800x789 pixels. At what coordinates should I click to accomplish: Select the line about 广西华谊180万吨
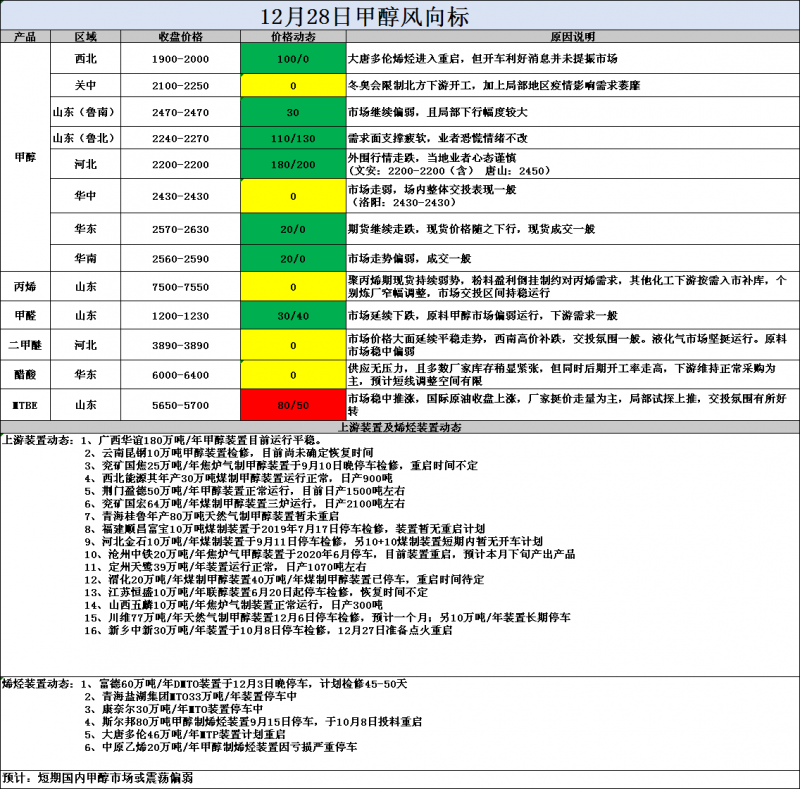201,440
